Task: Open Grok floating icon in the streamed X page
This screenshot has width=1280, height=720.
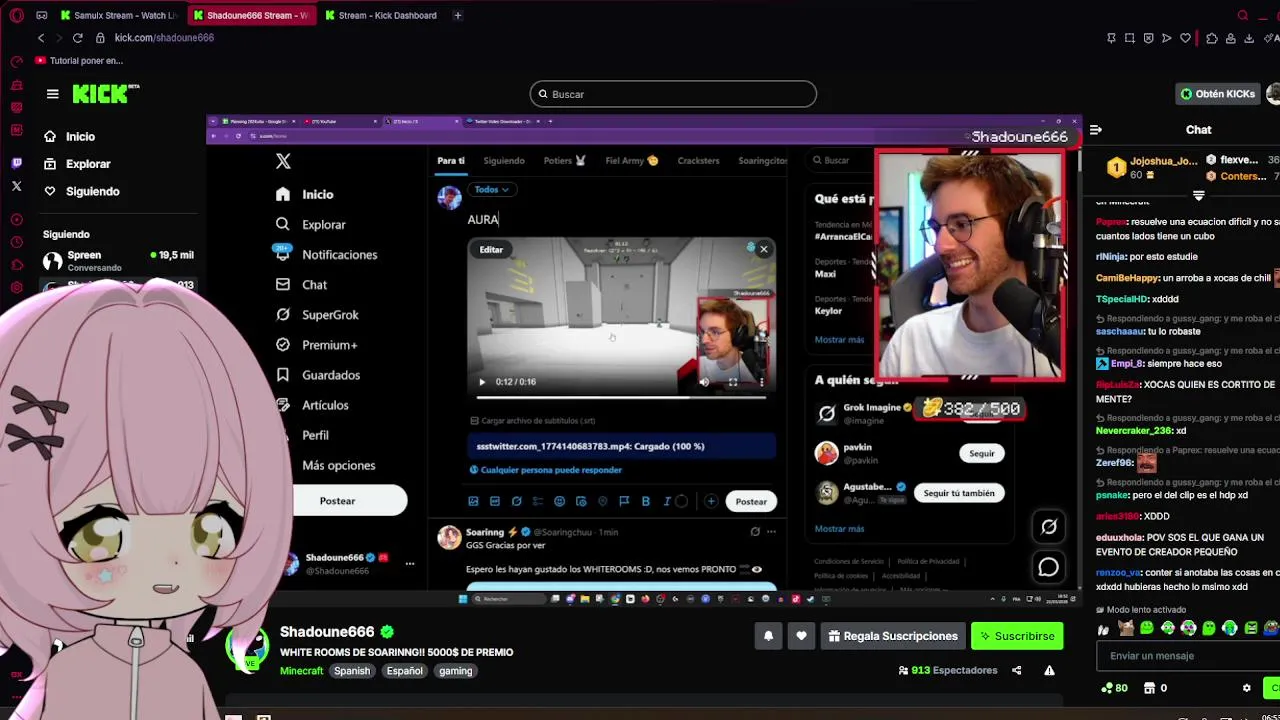Action: [1048, 527]
